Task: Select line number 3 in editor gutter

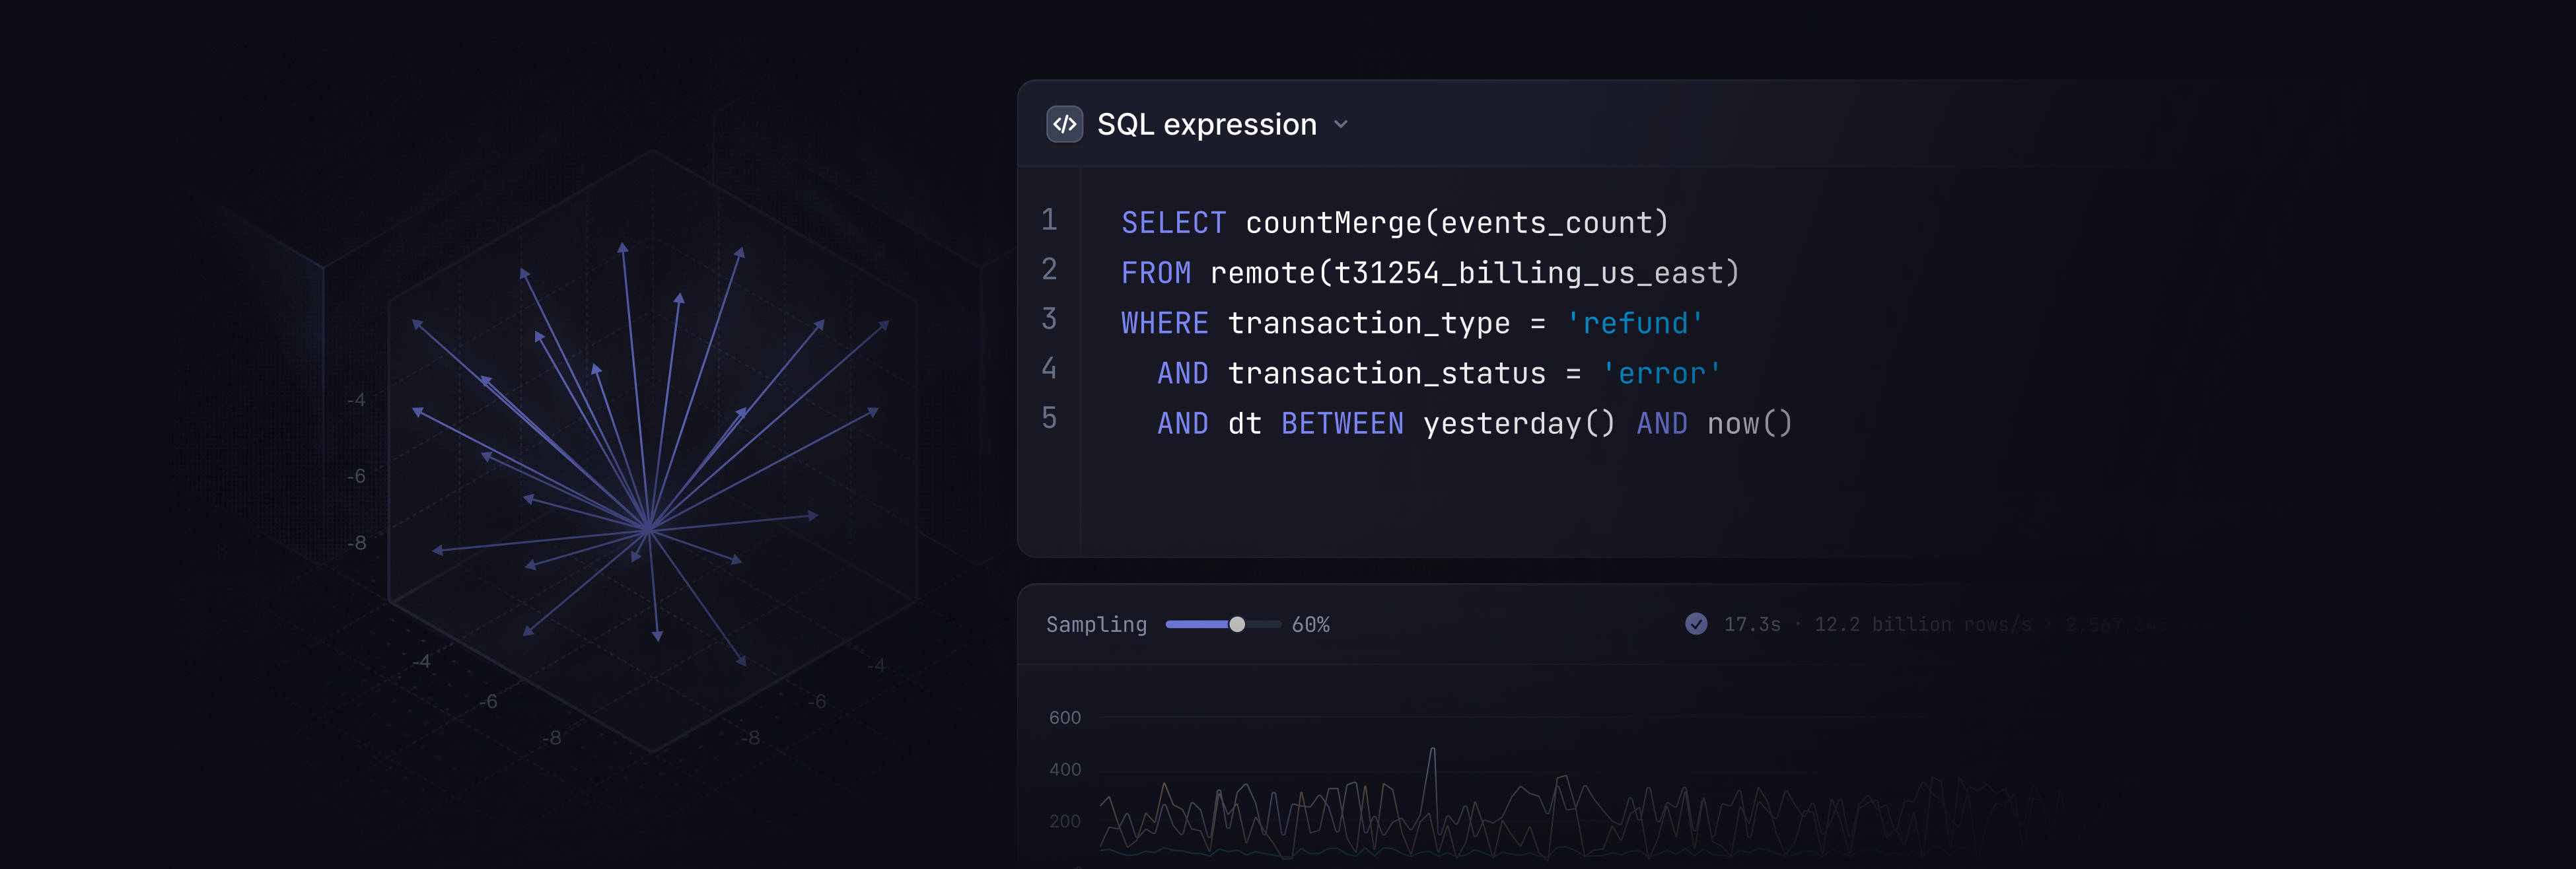Action: (1049, 319)
